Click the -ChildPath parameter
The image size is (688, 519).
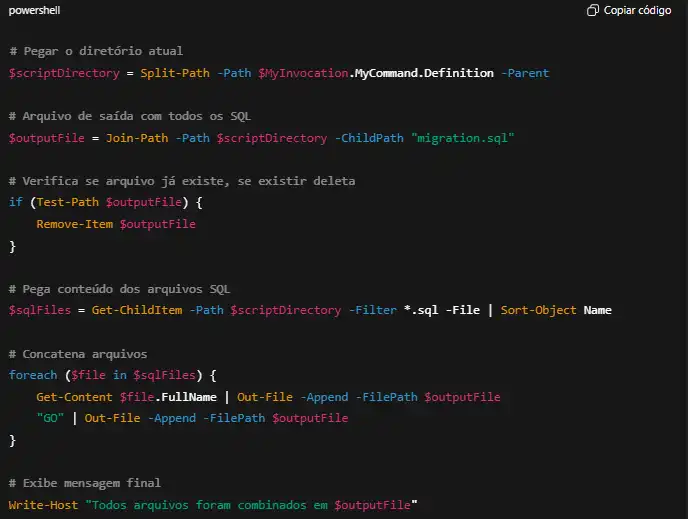368,138
